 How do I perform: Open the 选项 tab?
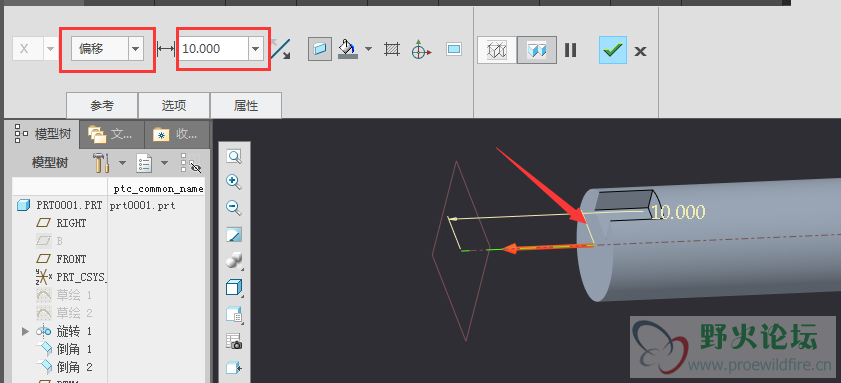click(174, 106)
